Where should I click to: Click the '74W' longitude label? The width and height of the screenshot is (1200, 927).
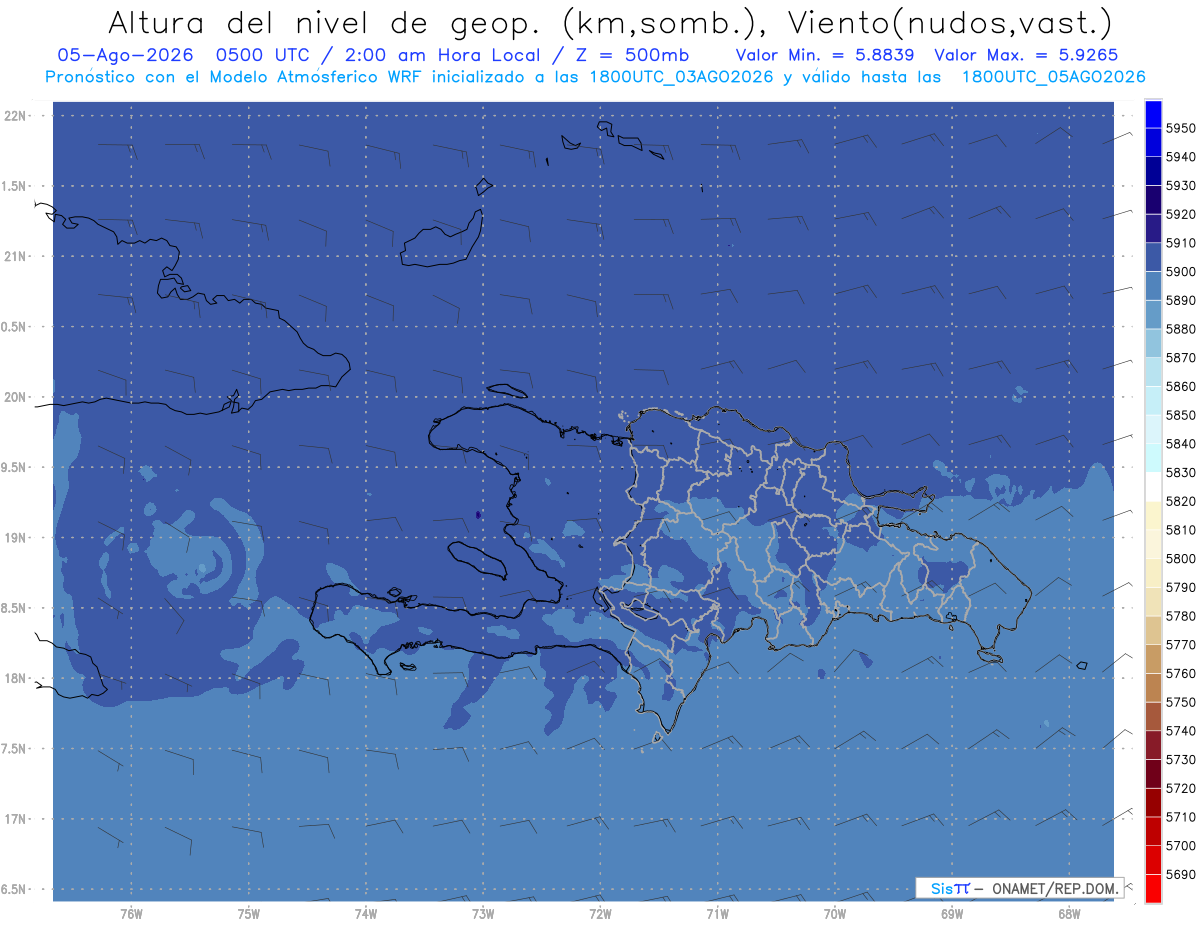pyautogui.click(x=366, y=914)
